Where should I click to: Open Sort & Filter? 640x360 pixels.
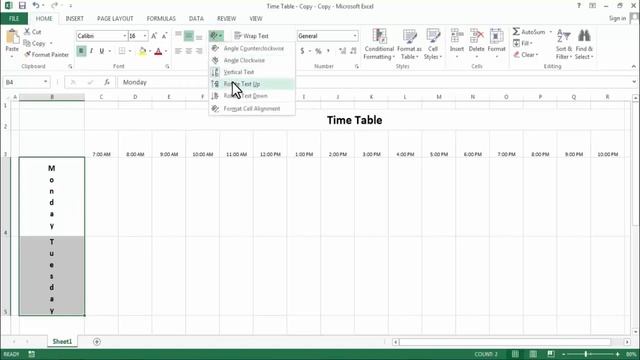coord(564,44)
